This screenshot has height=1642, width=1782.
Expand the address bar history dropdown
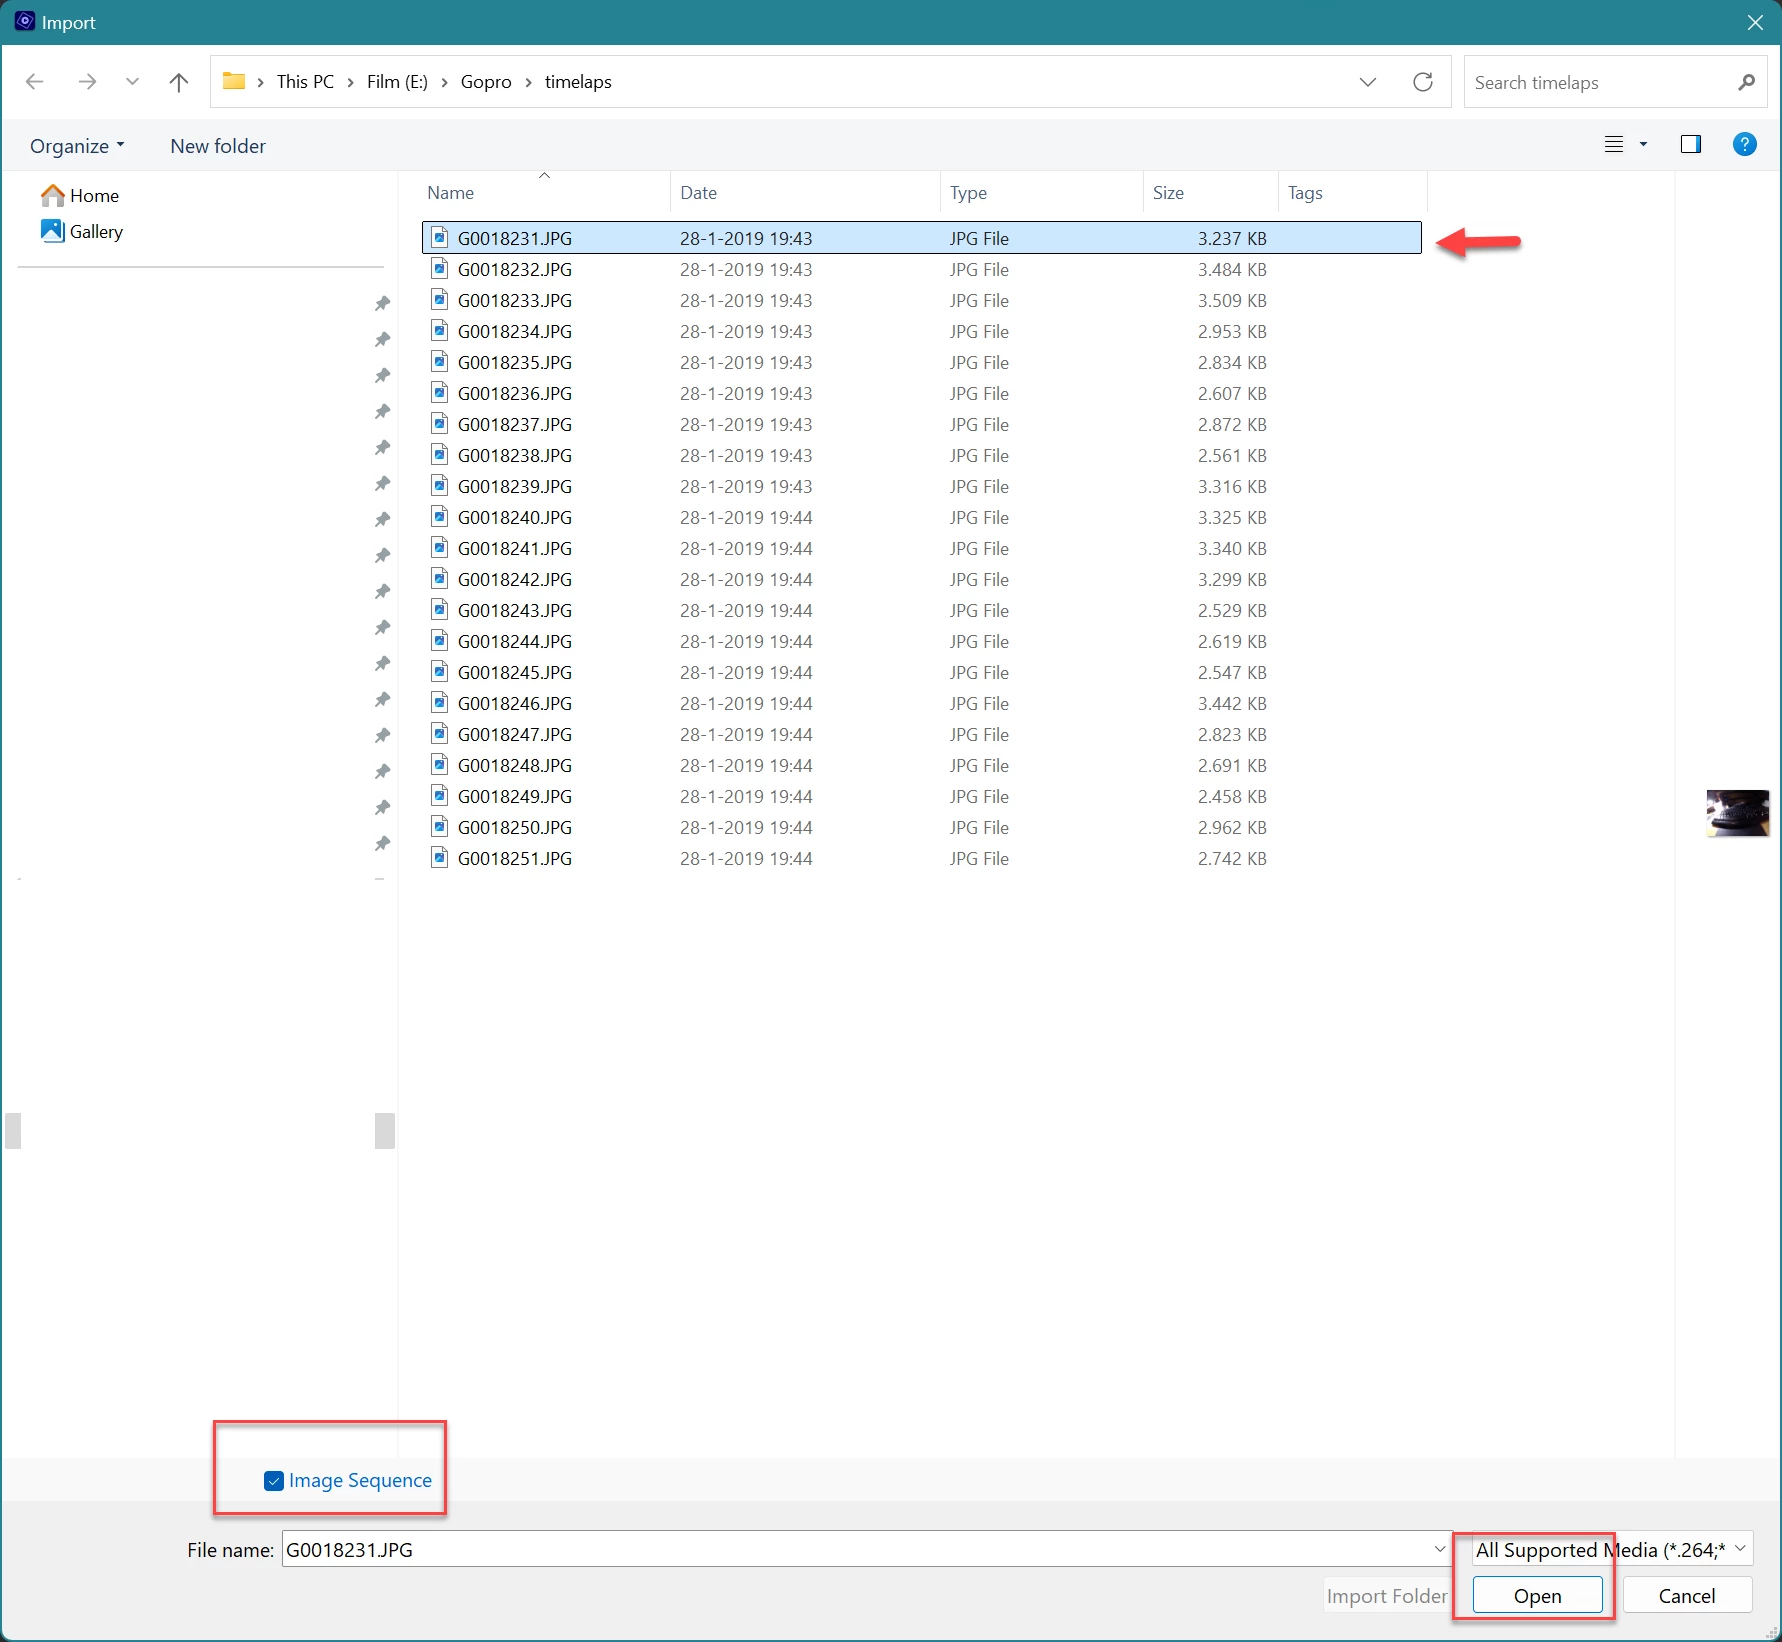pyautogui.click(x=1368, y=82)
